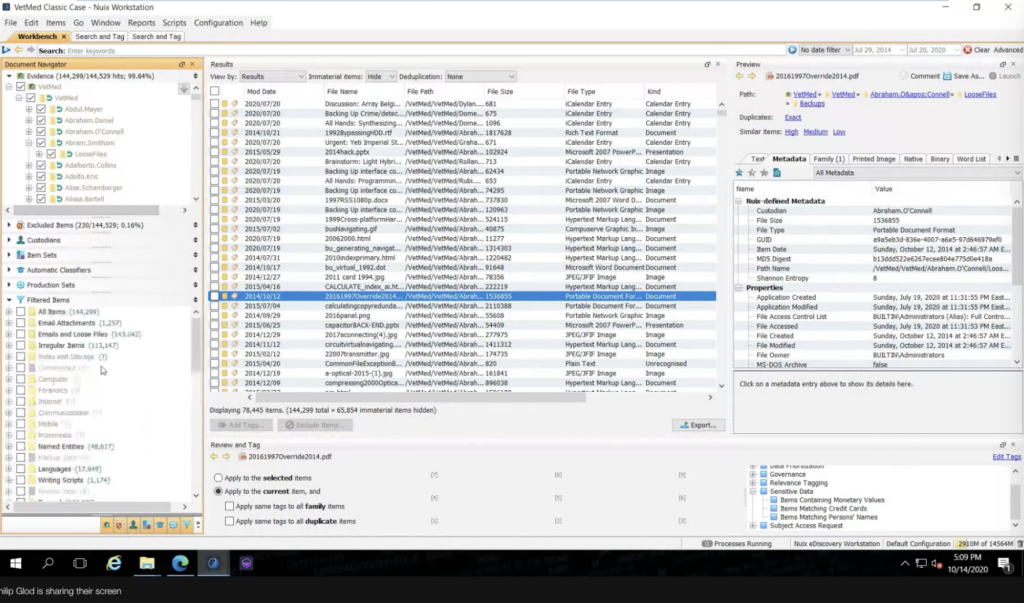Open Internet Explorer from the taskbar
Viewport: 1024px width, 603px height.
[114, 563]
